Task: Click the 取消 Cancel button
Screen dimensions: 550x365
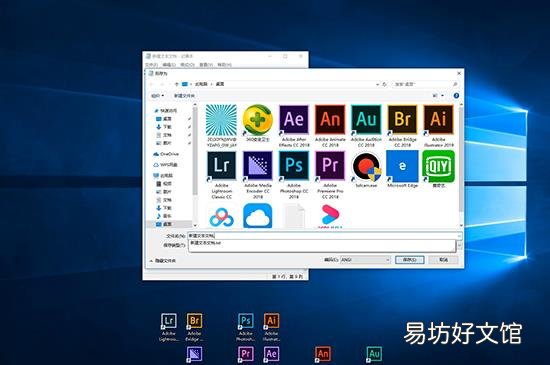Action: [443, 260]
